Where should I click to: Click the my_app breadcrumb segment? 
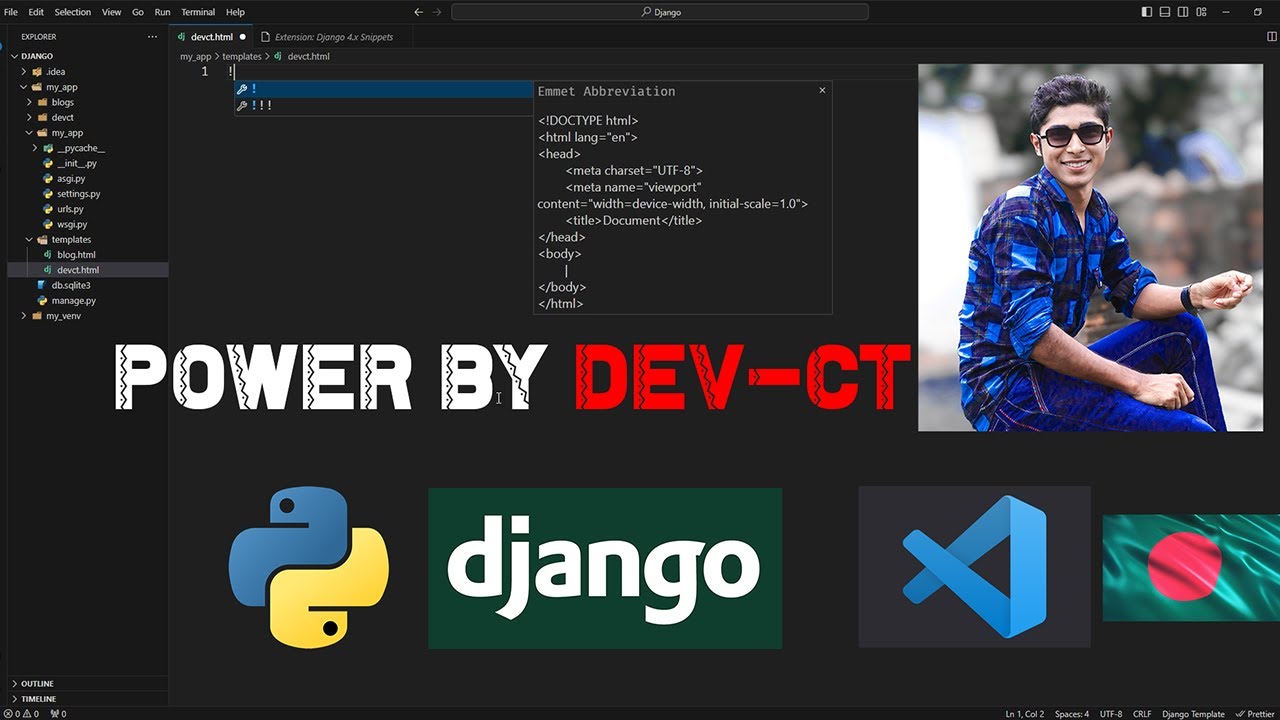click(x=195, y=57)
